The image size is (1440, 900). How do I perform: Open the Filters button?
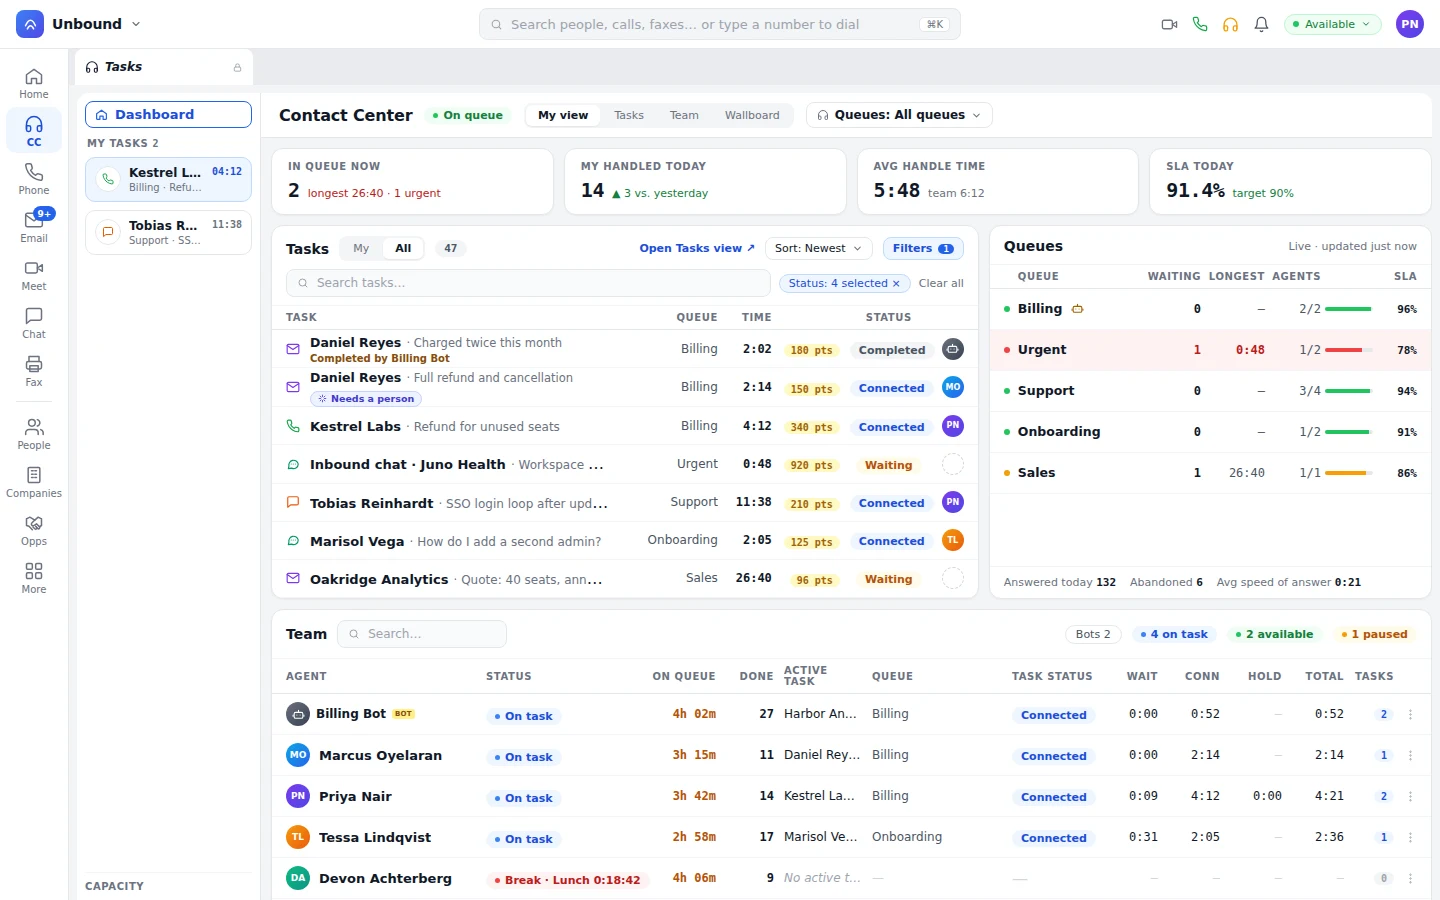click(923, 248)
